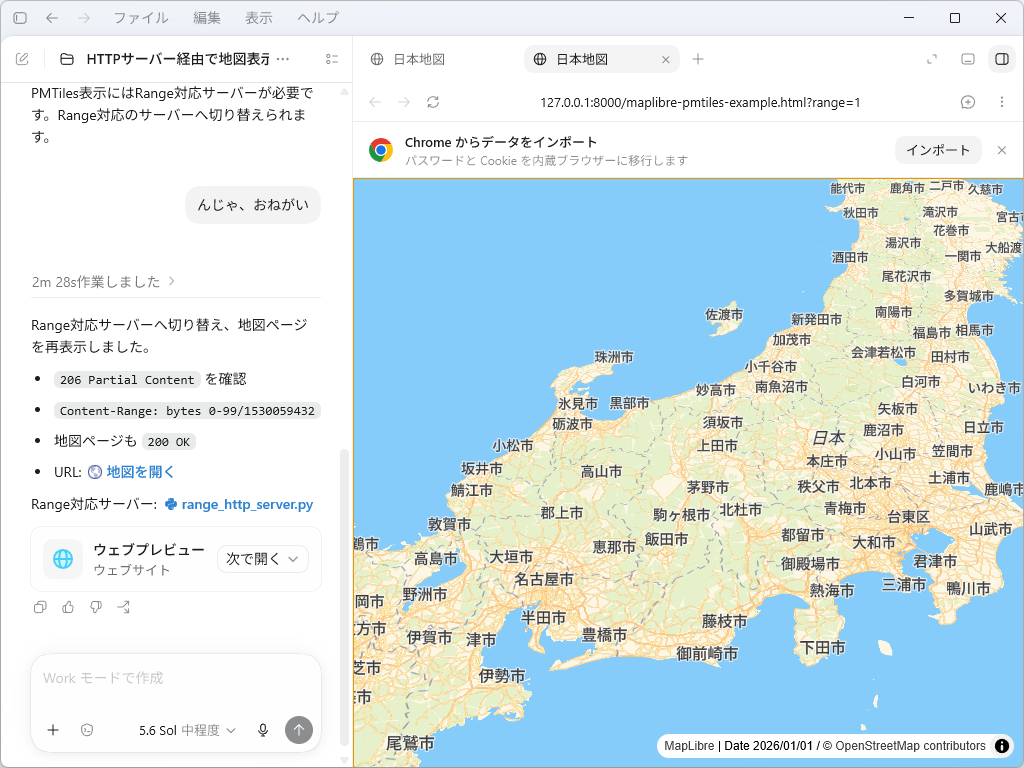Click the 伊勢市 label on map
Screen dimensions: 1024x768
[x=502, y=676]
